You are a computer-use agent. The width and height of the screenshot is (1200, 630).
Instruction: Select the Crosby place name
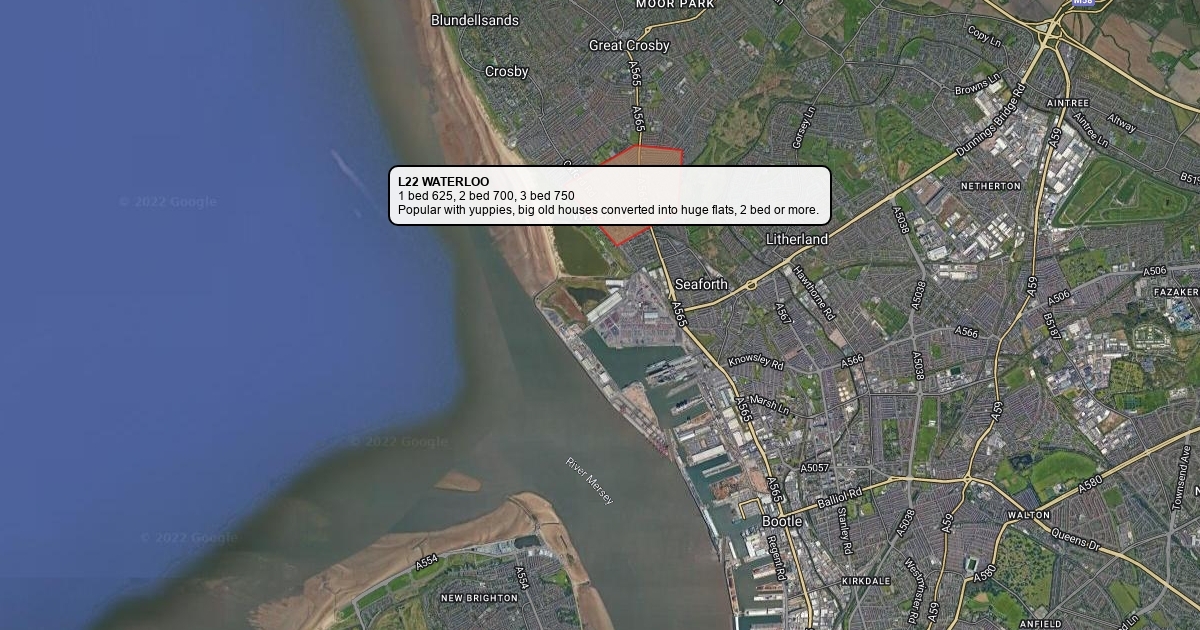(x=506, y=72)
